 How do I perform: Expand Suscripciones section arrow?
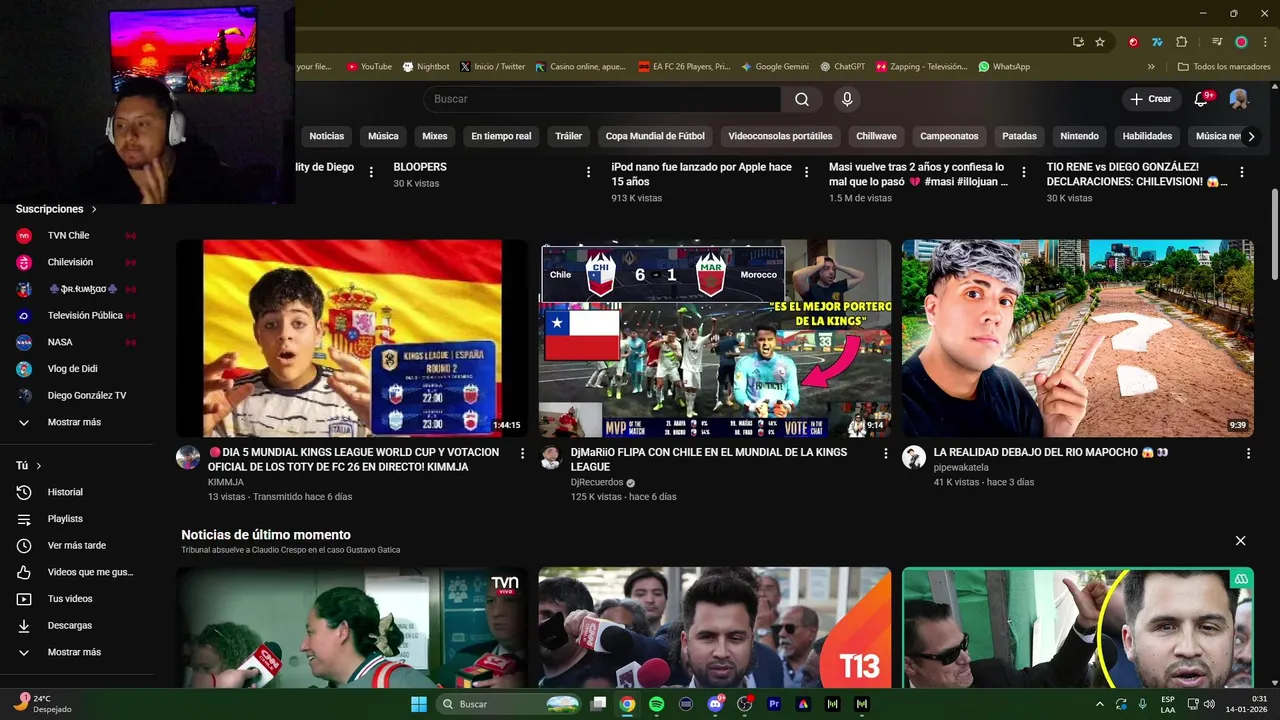pos(94,209)
